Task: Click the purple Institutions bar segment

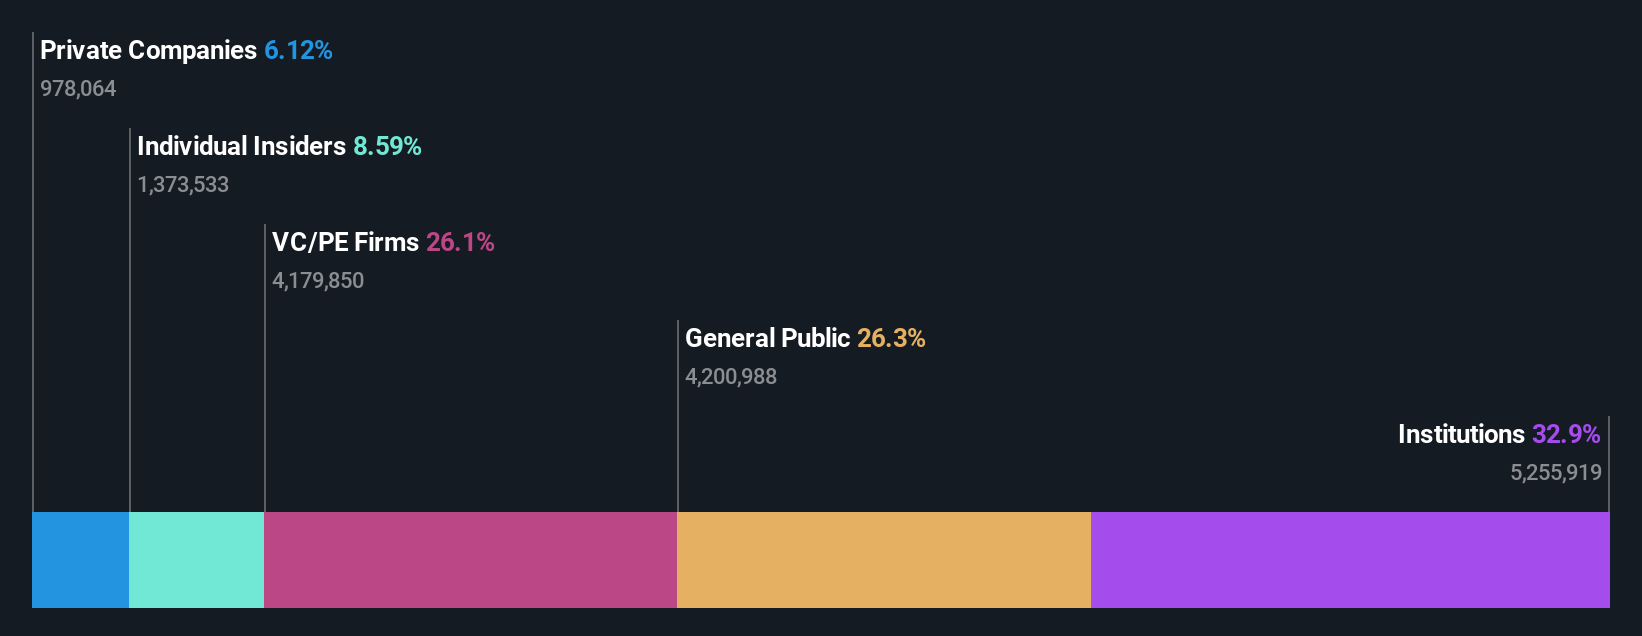Action: (x=1350, y=560)
